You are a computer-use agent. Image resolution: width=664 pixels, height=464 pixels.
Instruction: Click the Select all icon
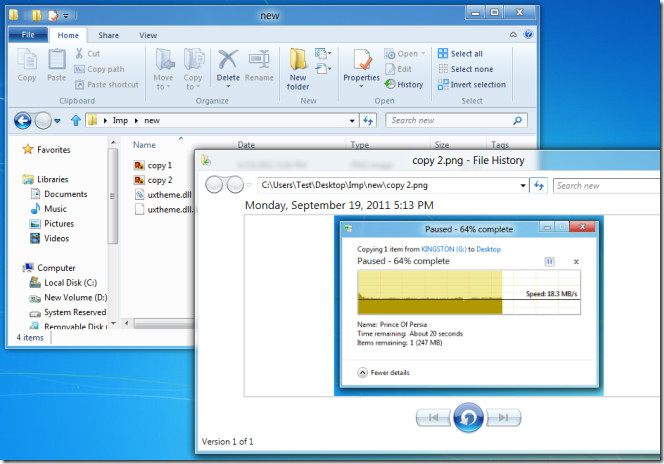443,53
